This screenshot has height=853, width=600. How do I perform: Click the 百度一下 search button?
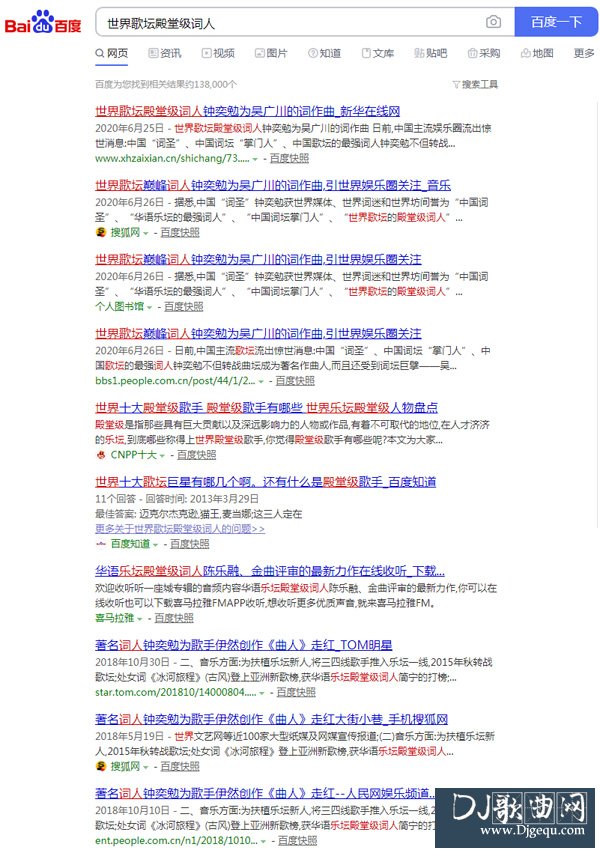click(556, 22)
